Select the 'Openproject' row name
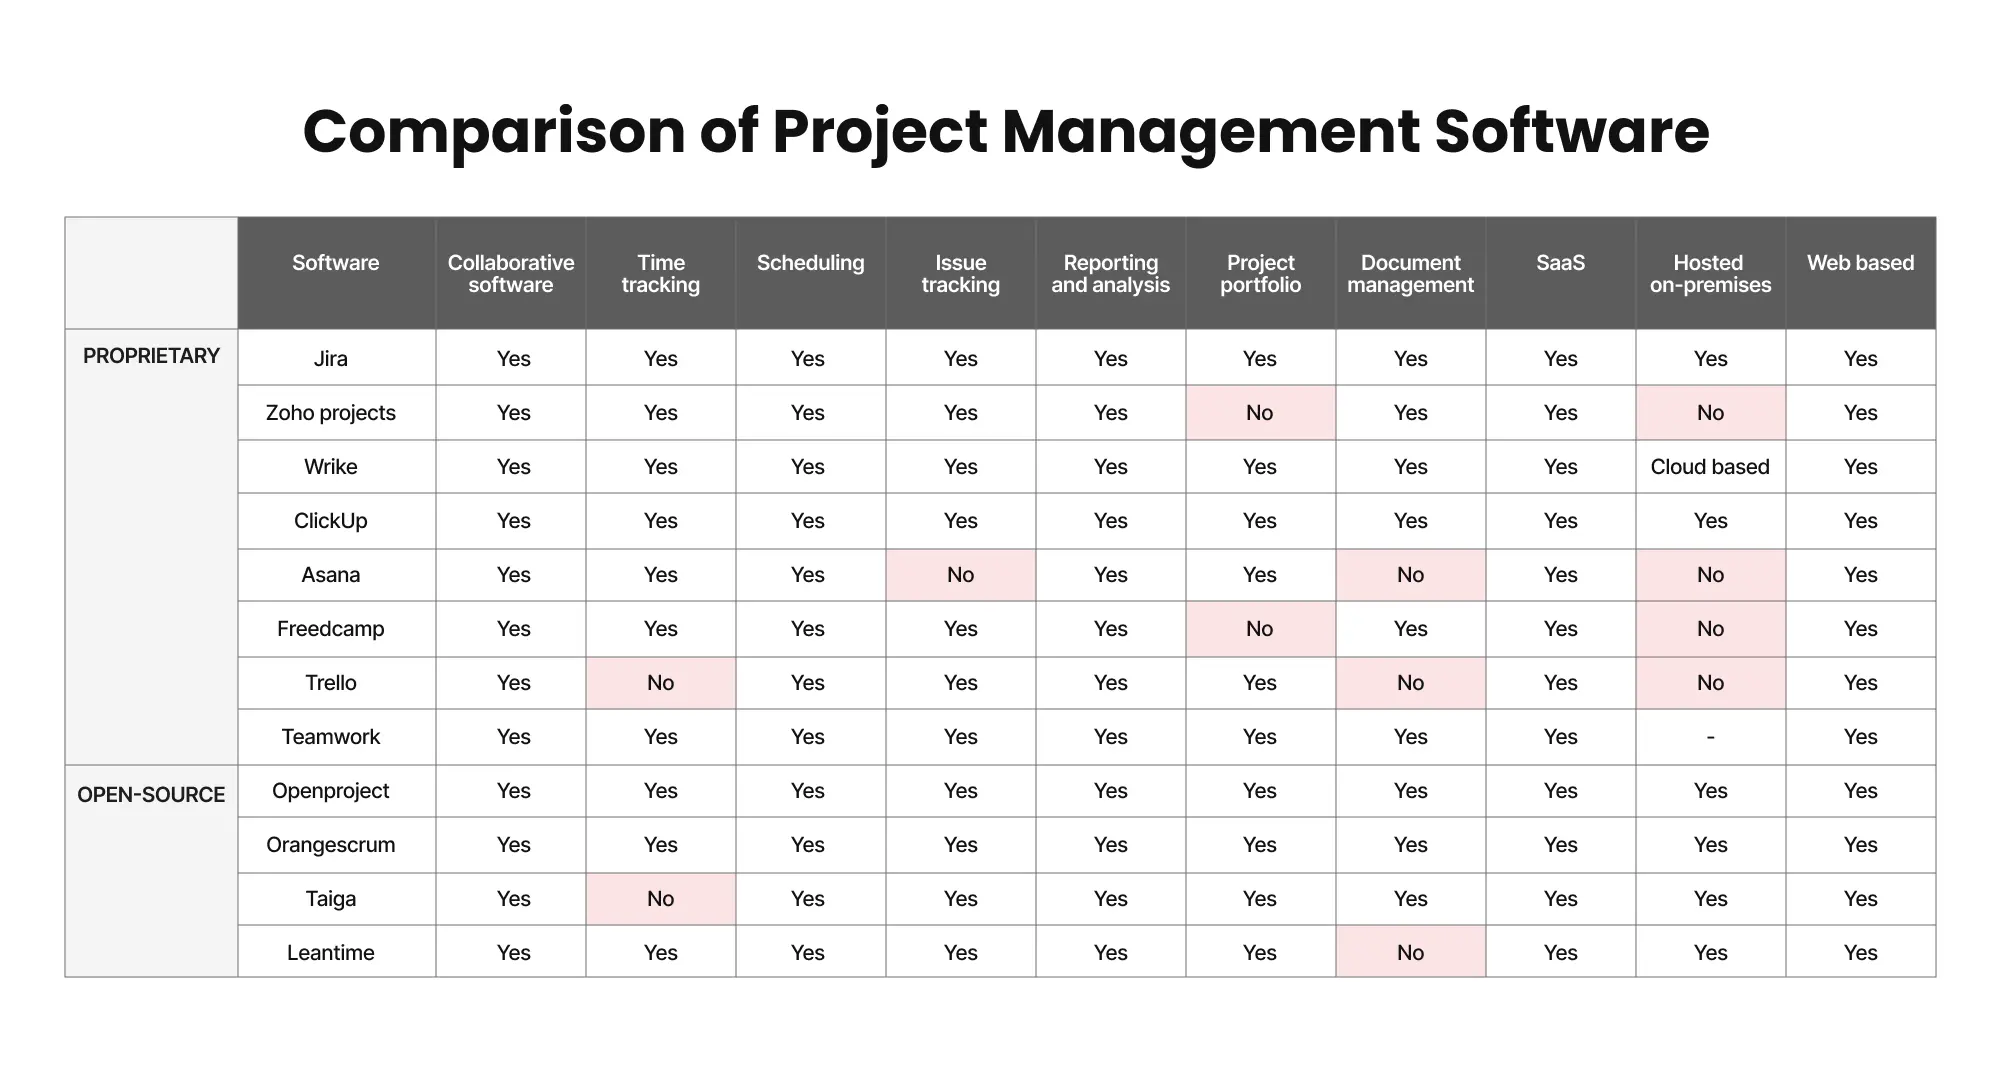Image resolution: width=2000 pixels, height=1070 pixels. coord(331,791)
